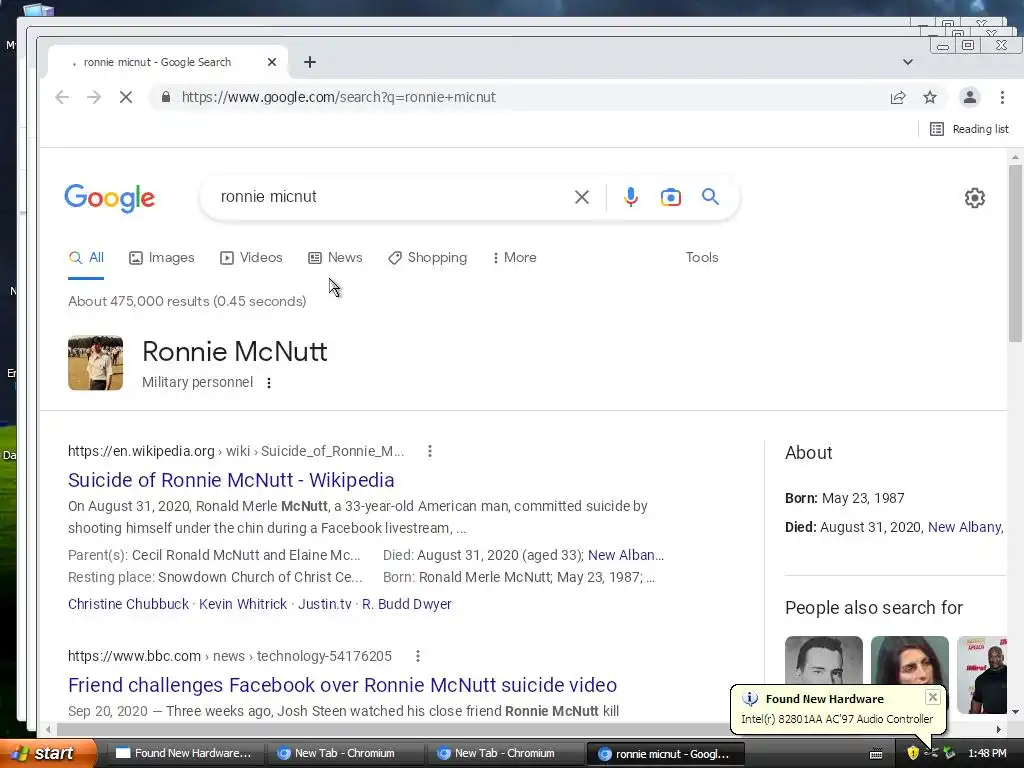This screenshot has width=1024, height=768.
Task: Open the search Tools options
Action: [x=702, y=258]
